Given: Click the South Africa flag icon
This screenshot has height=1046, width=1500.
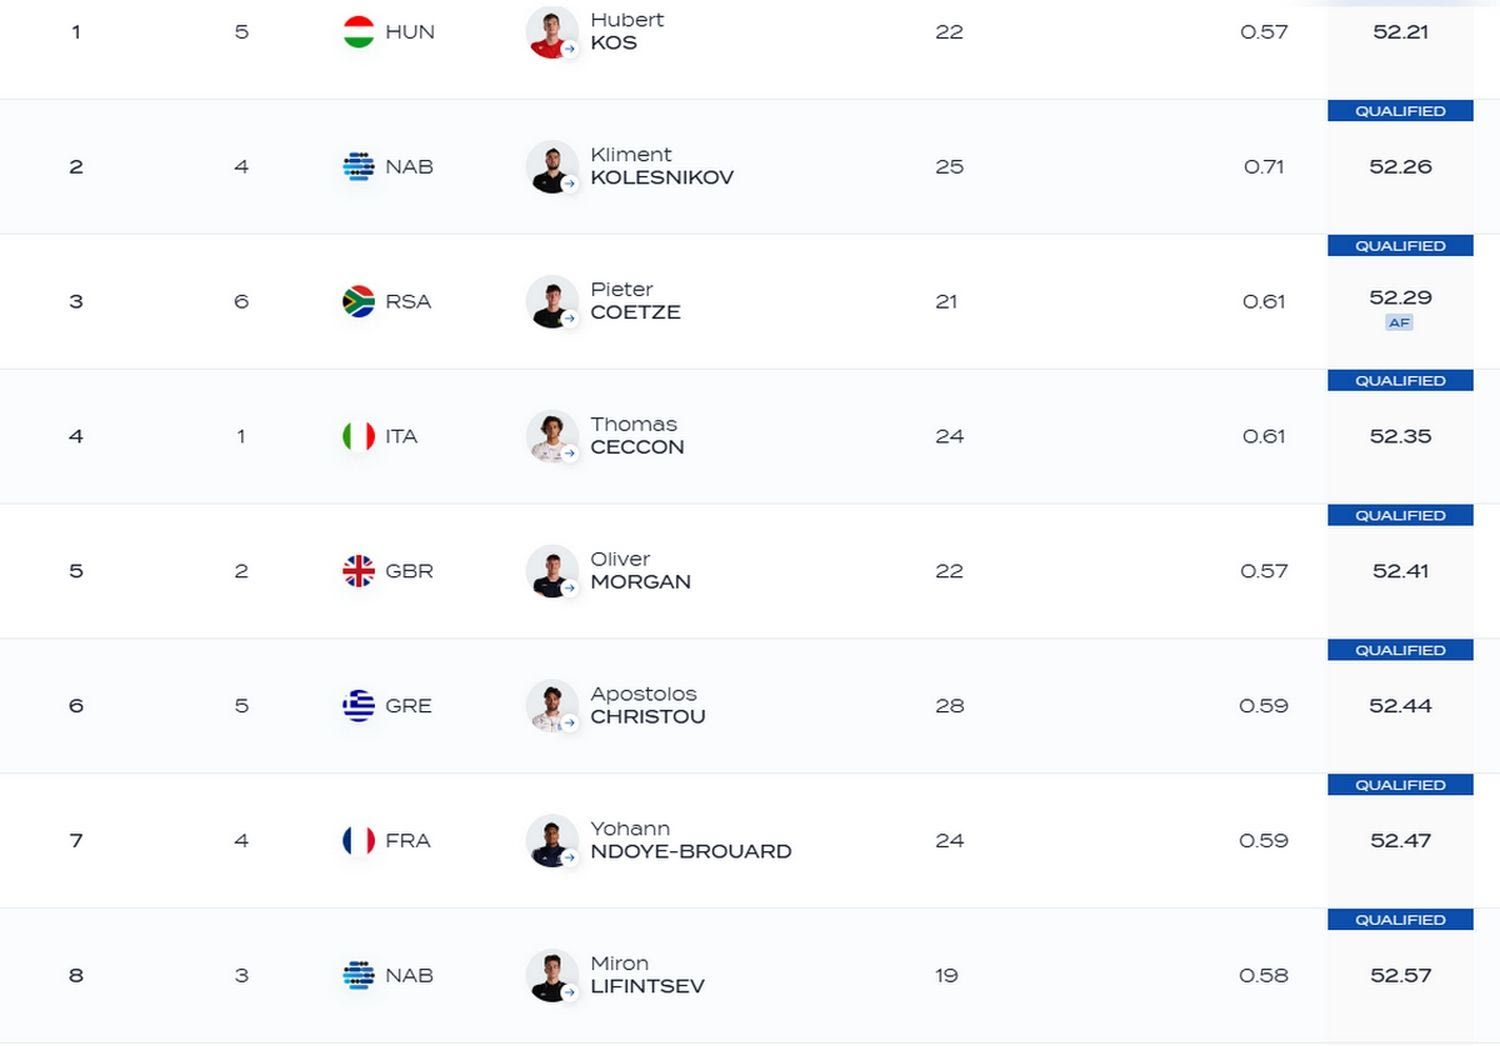Looking at the screenshot, I should pyautogui.click(x=358, y=302).
